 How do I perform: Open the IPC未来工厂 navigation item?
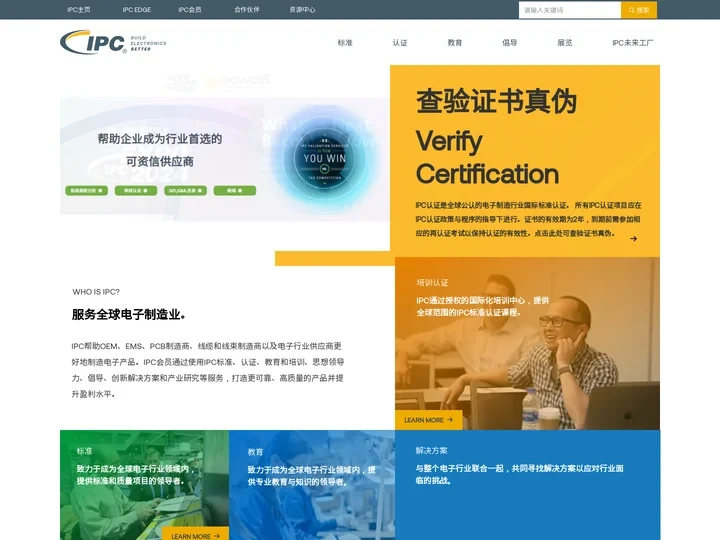click(x=632, y=43)
